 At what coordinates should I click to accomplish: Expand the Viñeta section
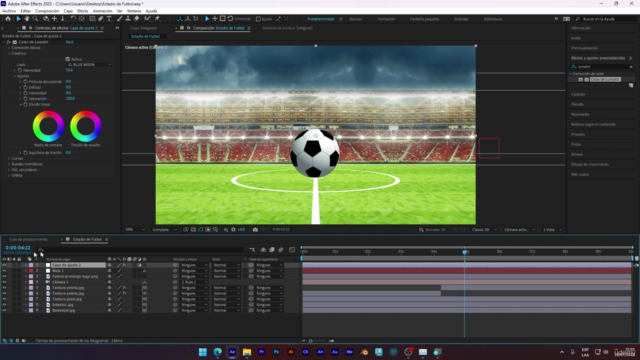[x=9, y=176]
